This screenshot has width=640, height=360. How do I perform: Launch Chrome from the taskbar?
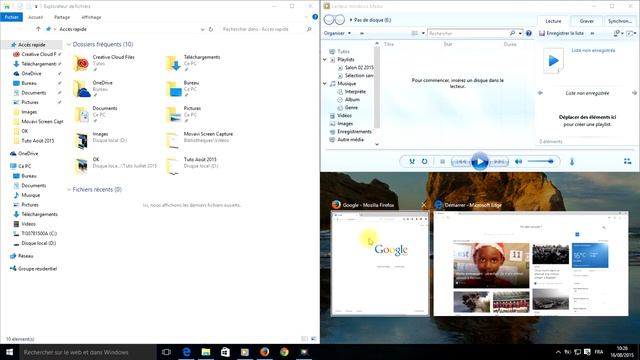[284, 352]
